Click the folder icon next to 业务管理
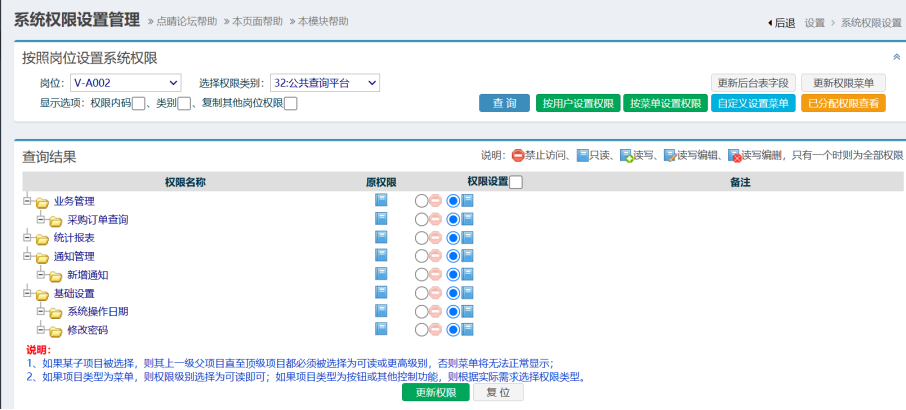This screenshot has width=906, height=410. (42, 201)
